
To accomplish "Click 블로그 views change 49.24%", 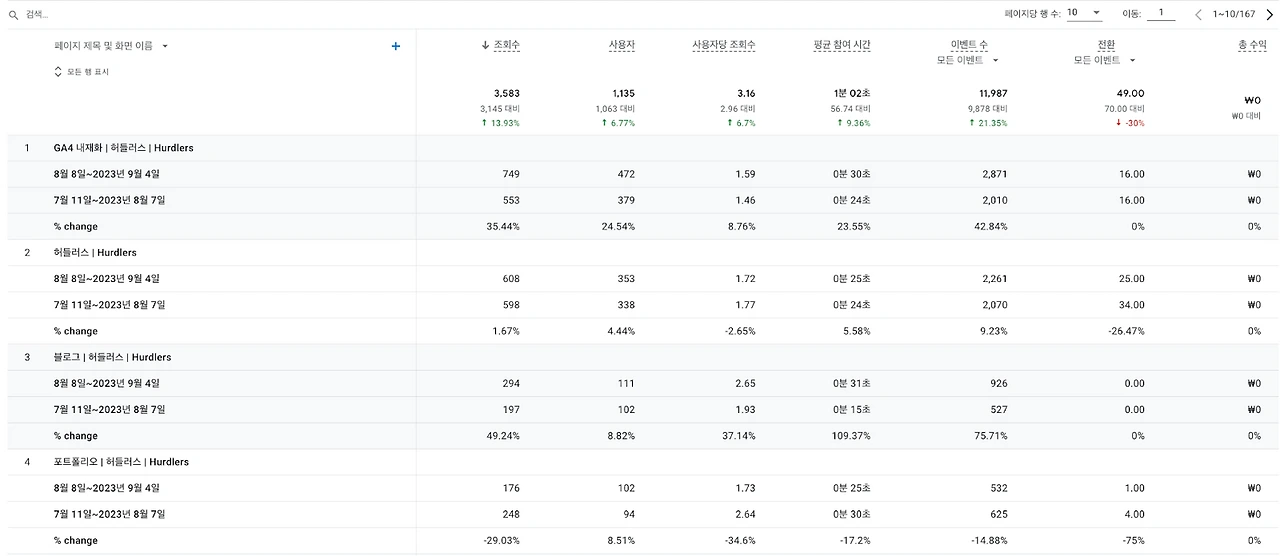I will pos(503,436).
